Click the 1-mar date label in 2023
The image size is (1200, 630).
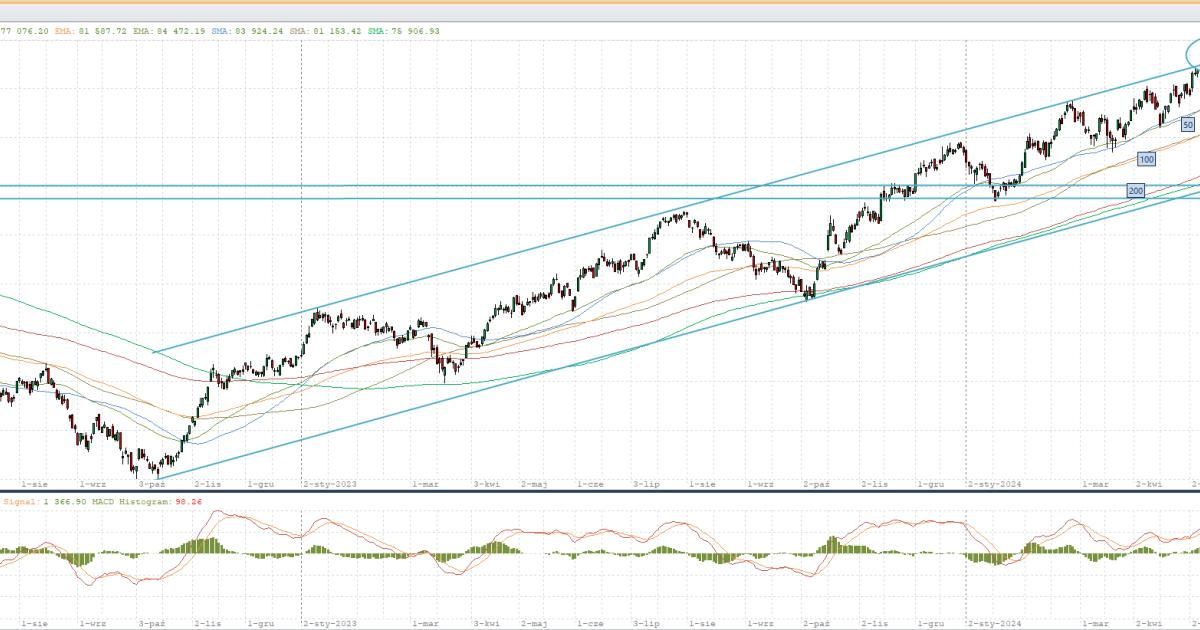pos(426,483)
